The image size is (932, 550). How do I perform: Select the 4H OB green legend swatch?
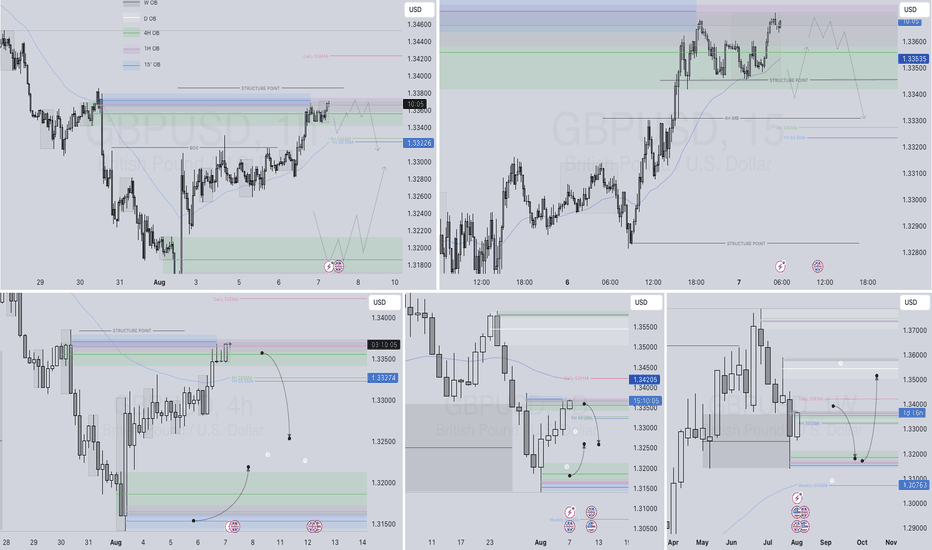131,33
